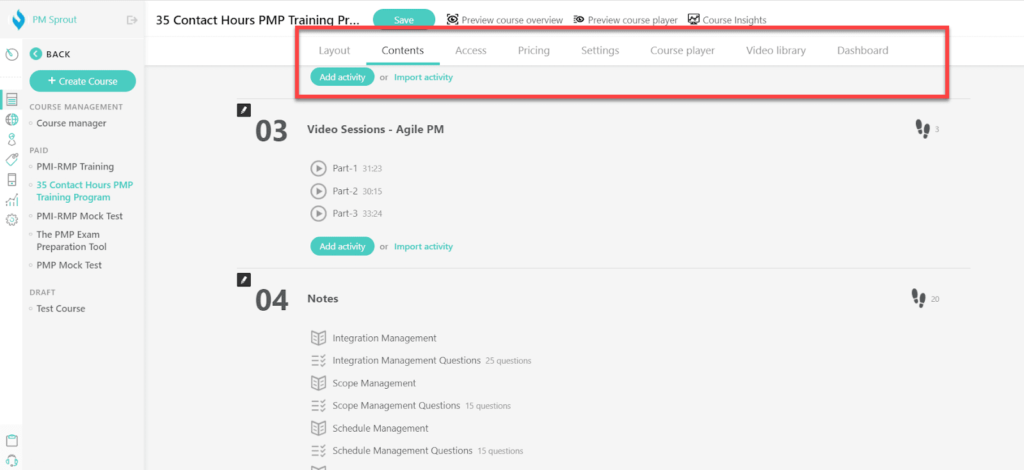Image resolution: width=1024 pixels, height=470 pixels.
Task: Open the globe site icon in sidebar
Action: (12, 119)
